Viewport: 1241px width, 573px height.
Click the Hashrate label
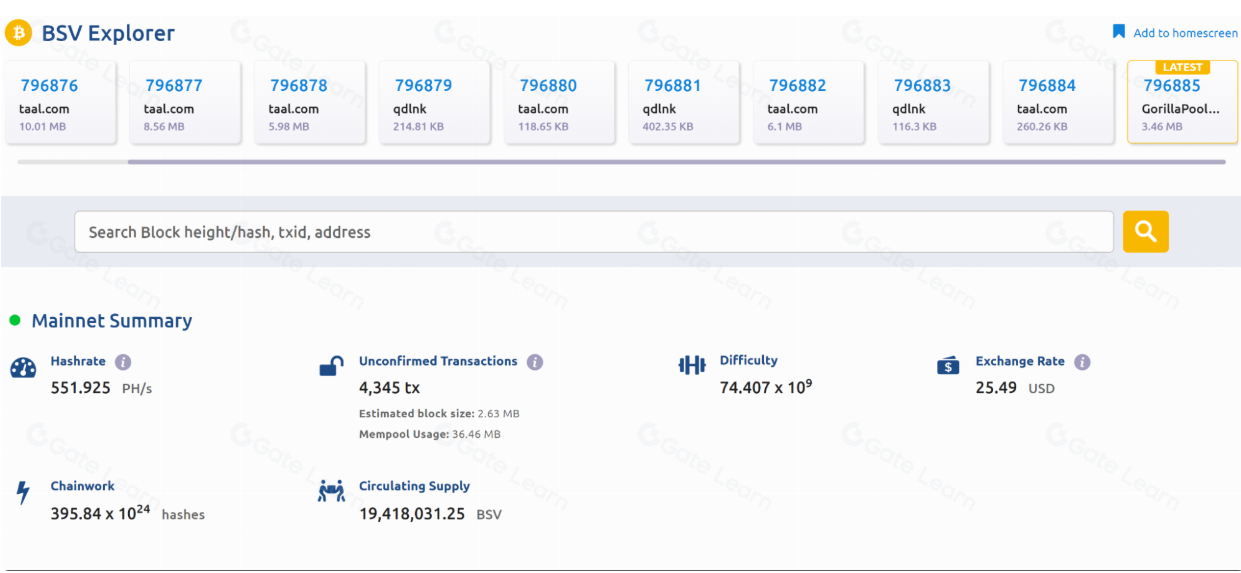coord(78,362)
